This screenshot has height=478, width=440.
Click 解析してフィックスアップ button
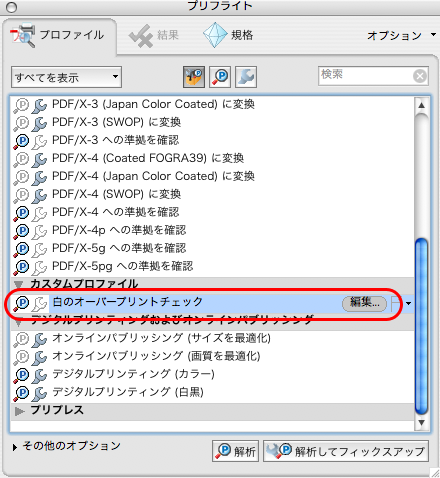pyautogui.click(x=346, y=451)
